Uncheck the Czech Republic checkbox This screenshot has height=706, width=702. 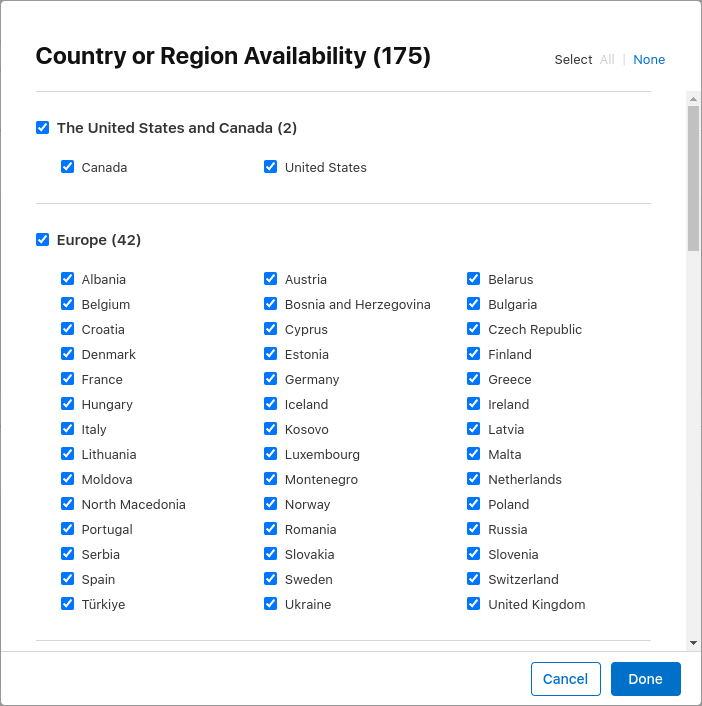coord(474,329)
